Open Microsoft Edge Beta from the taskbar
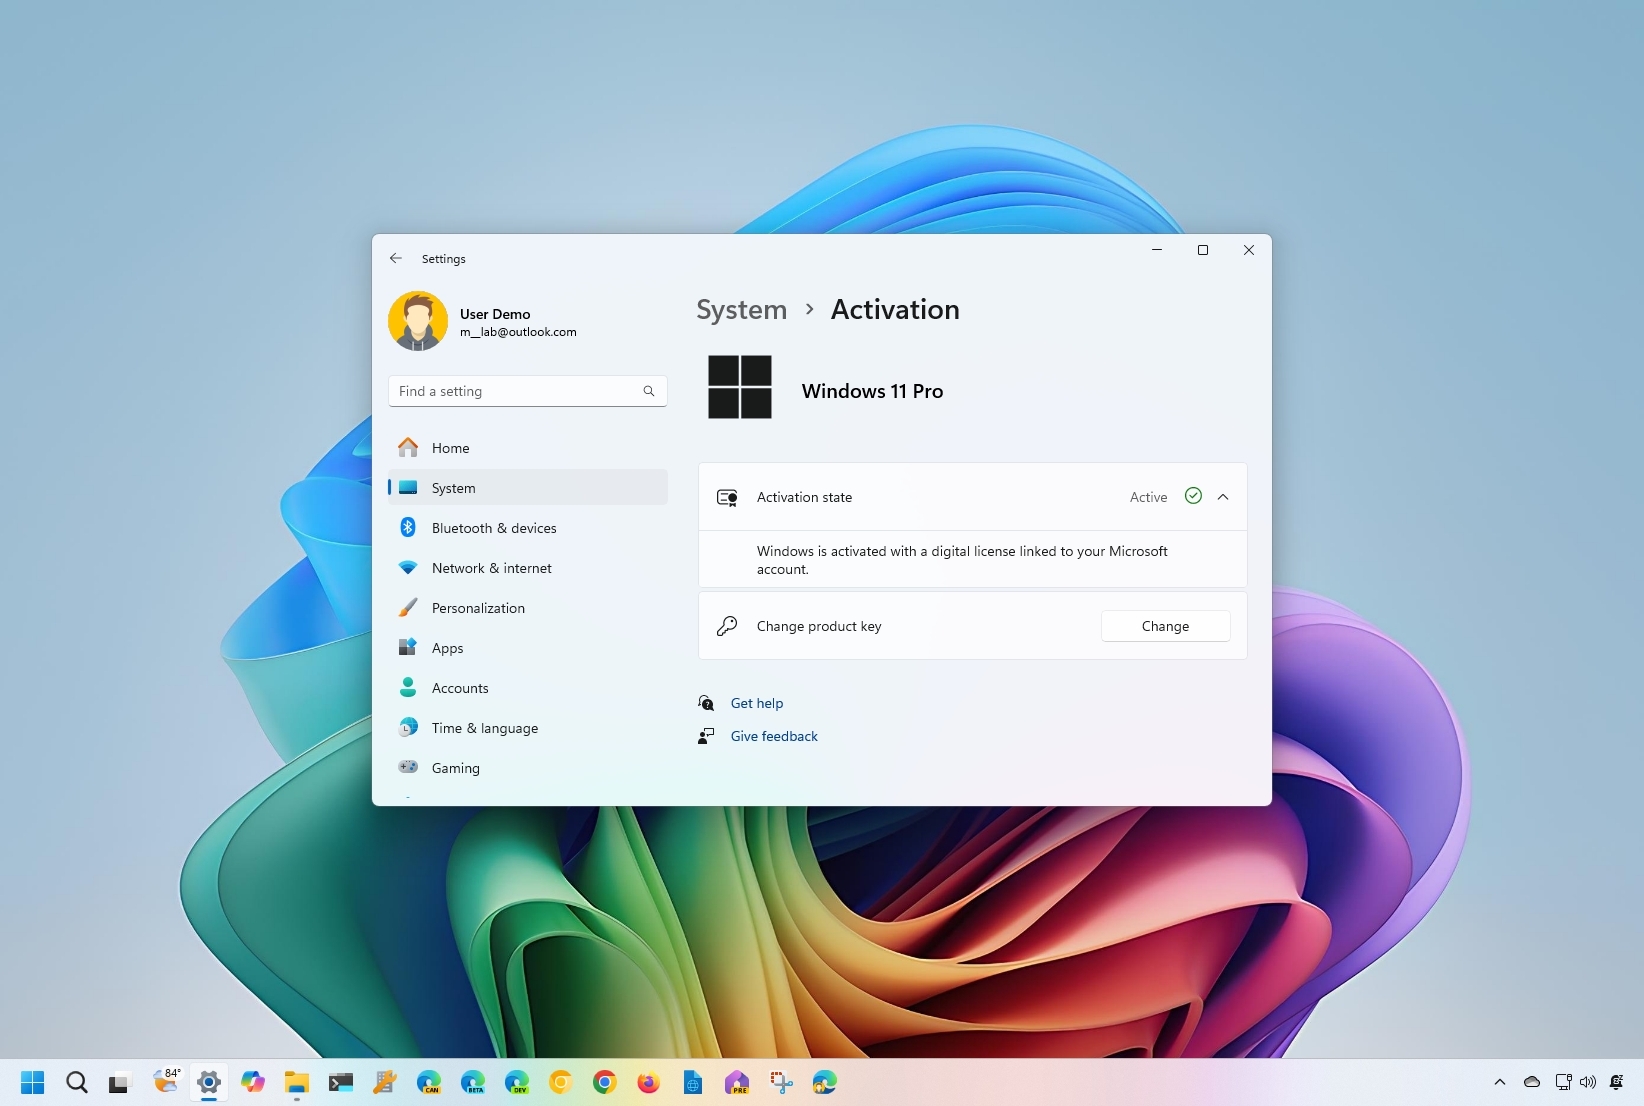Image resolution: width=1644 pixels, height=1106 pixels. pyautogui.click(x=474, y=1083)
